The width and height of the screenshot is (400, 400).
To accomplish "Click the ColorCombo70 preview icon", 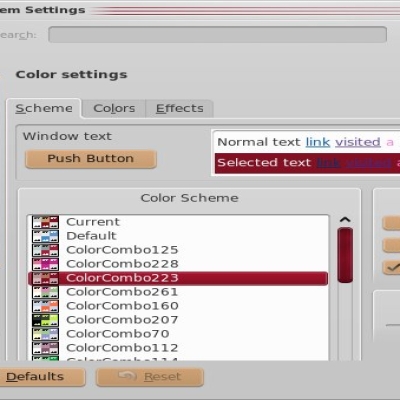I will [45, 334].
